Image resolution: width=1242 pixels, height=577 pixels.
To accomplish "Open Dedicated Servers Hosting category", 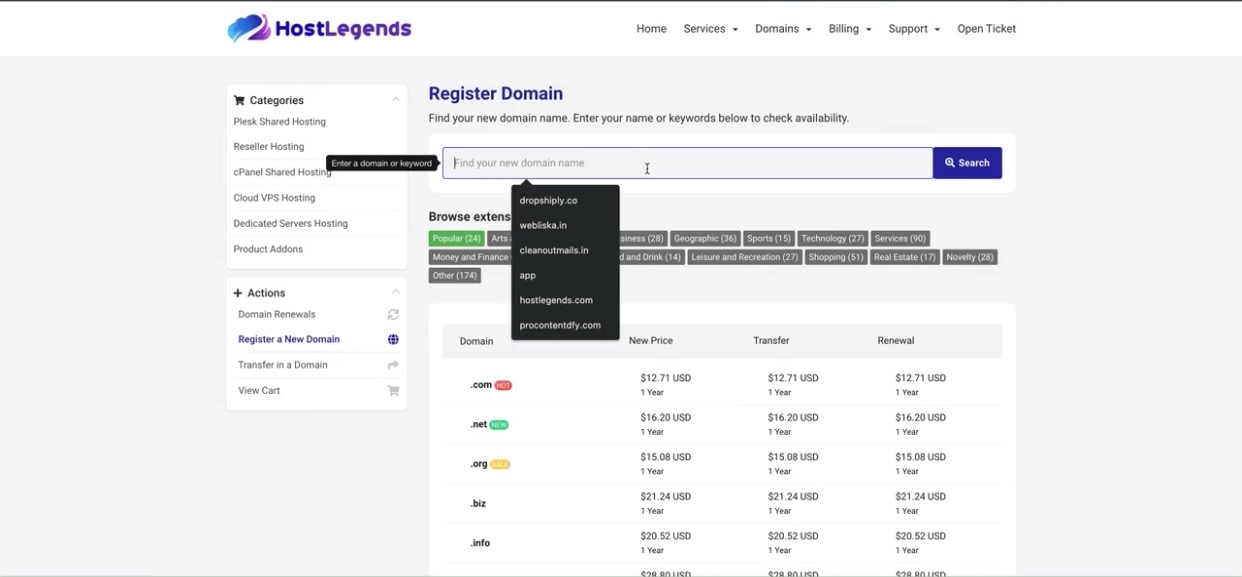I will pos(291,224).
